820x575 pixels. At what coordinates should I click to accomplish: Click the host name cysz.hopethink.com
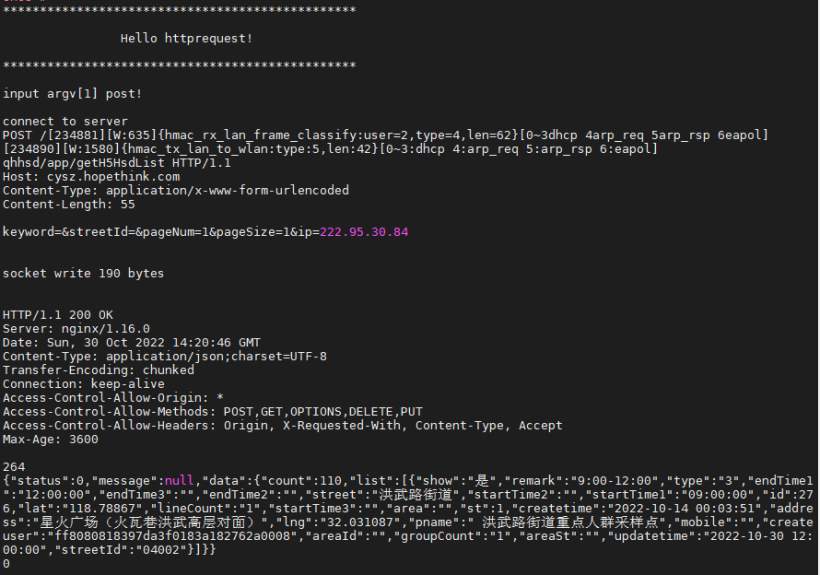point(109,177)
